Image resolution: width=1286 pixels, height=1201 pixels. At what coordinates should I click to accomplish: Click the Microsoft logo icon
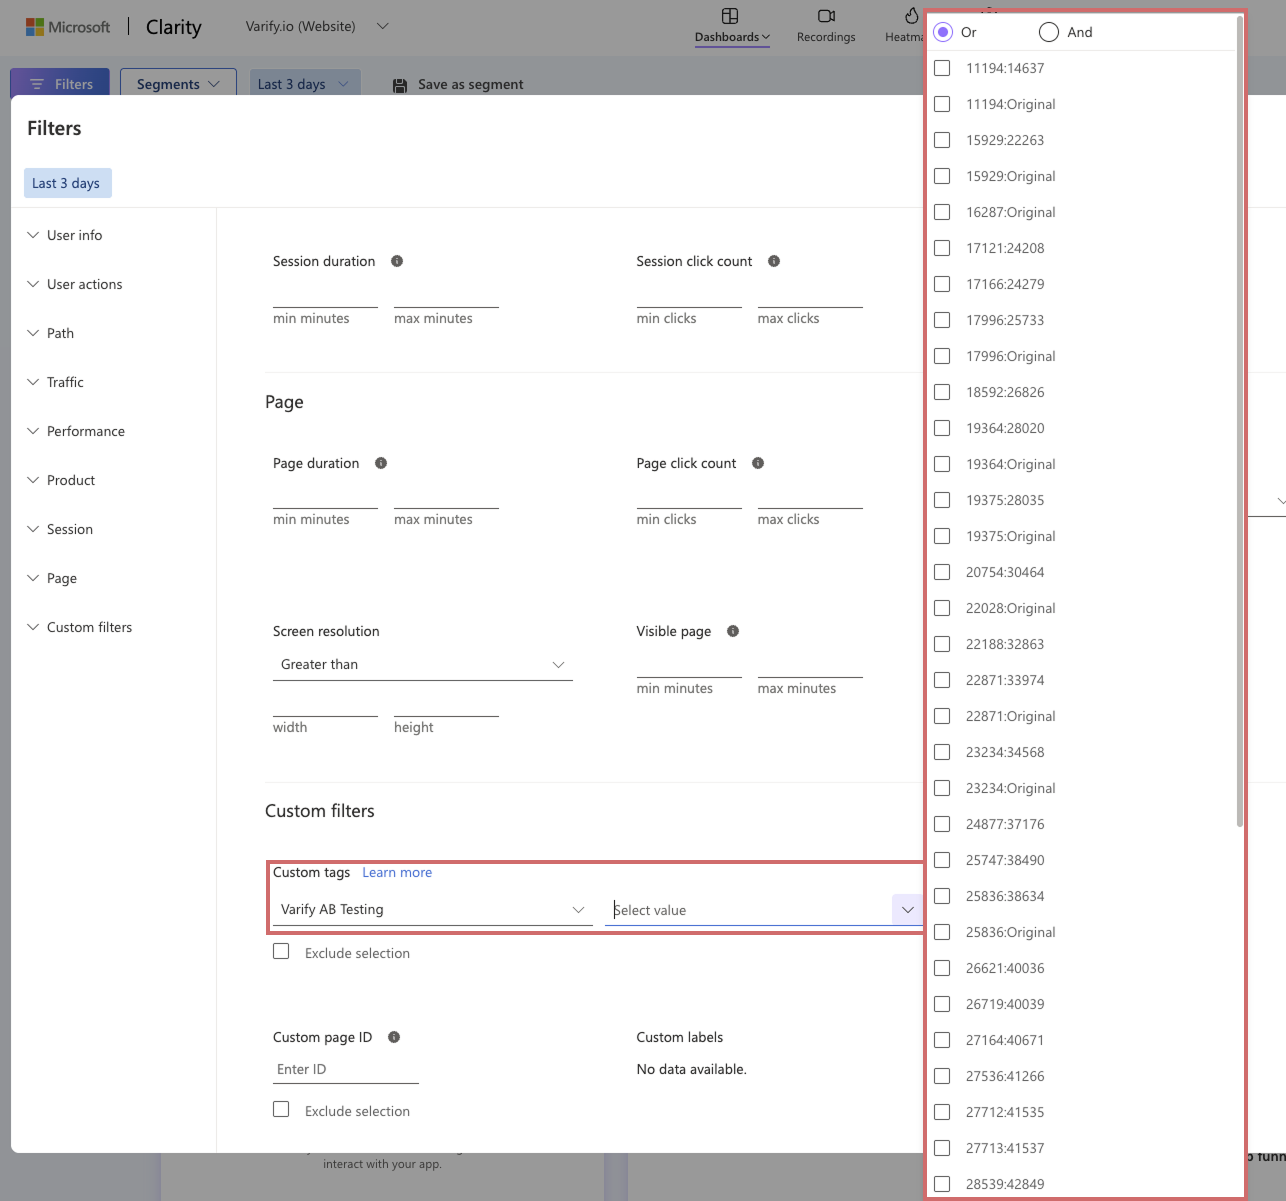(35, 27)
